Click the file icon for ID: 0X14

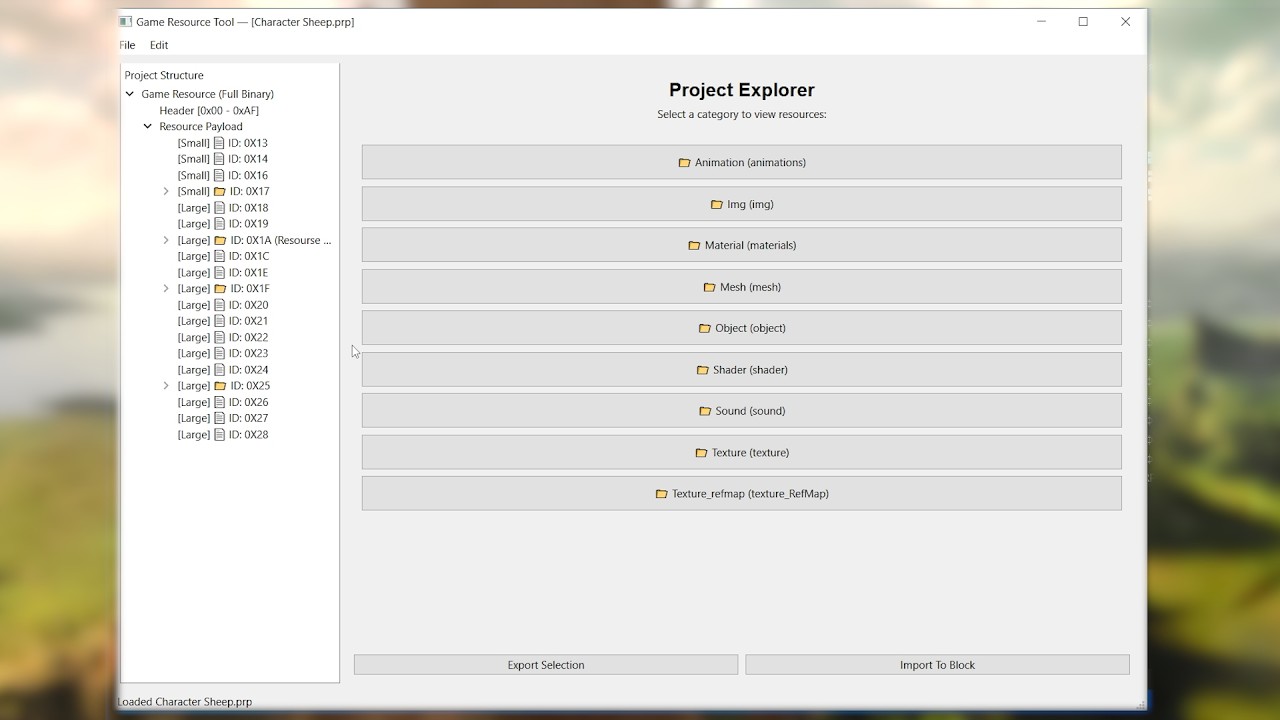click(x=219, y=159)
